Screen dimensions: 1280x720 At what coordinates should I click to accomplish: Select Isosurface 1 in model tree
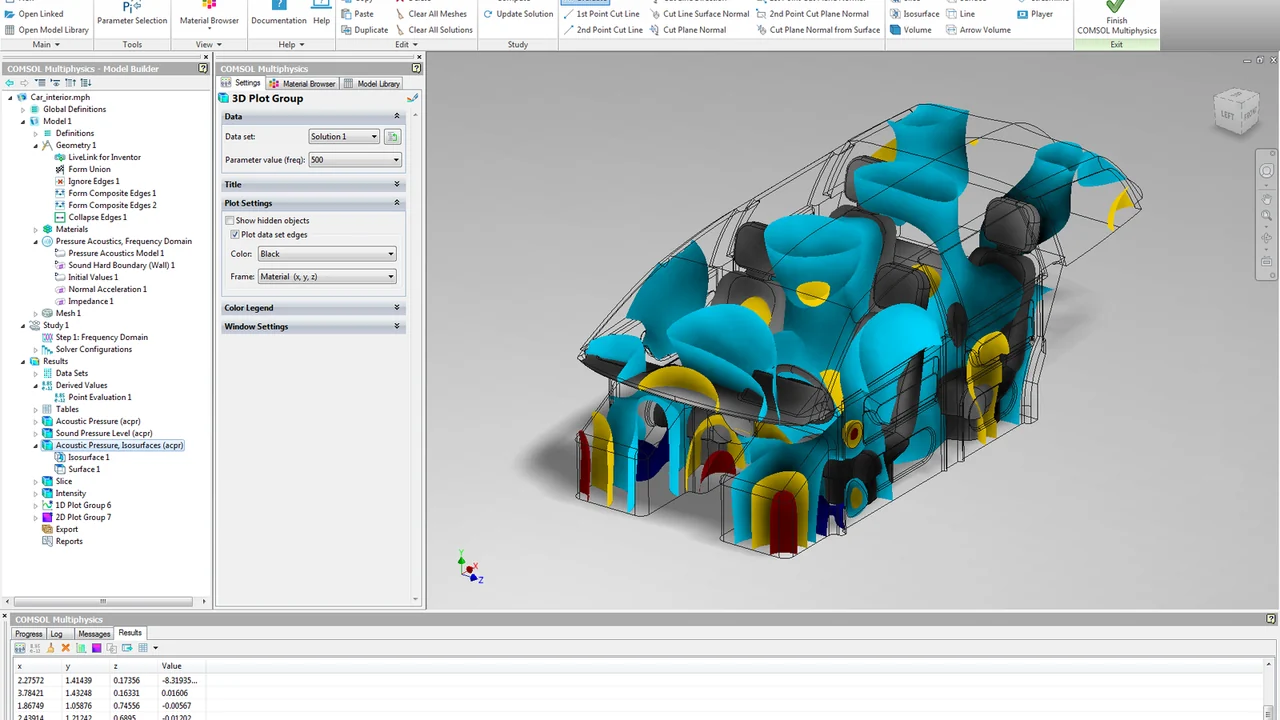pyautogui.click(x=88, y=458)
